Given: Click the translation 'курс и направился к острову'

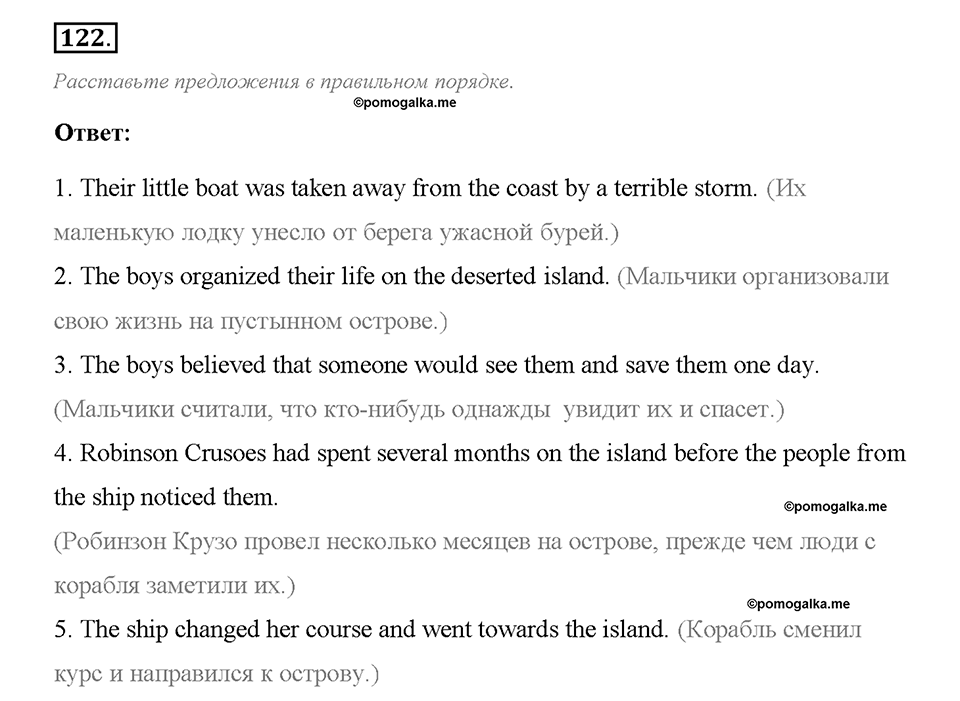Looking at the screenshot, I should click(x=217, y=674).
